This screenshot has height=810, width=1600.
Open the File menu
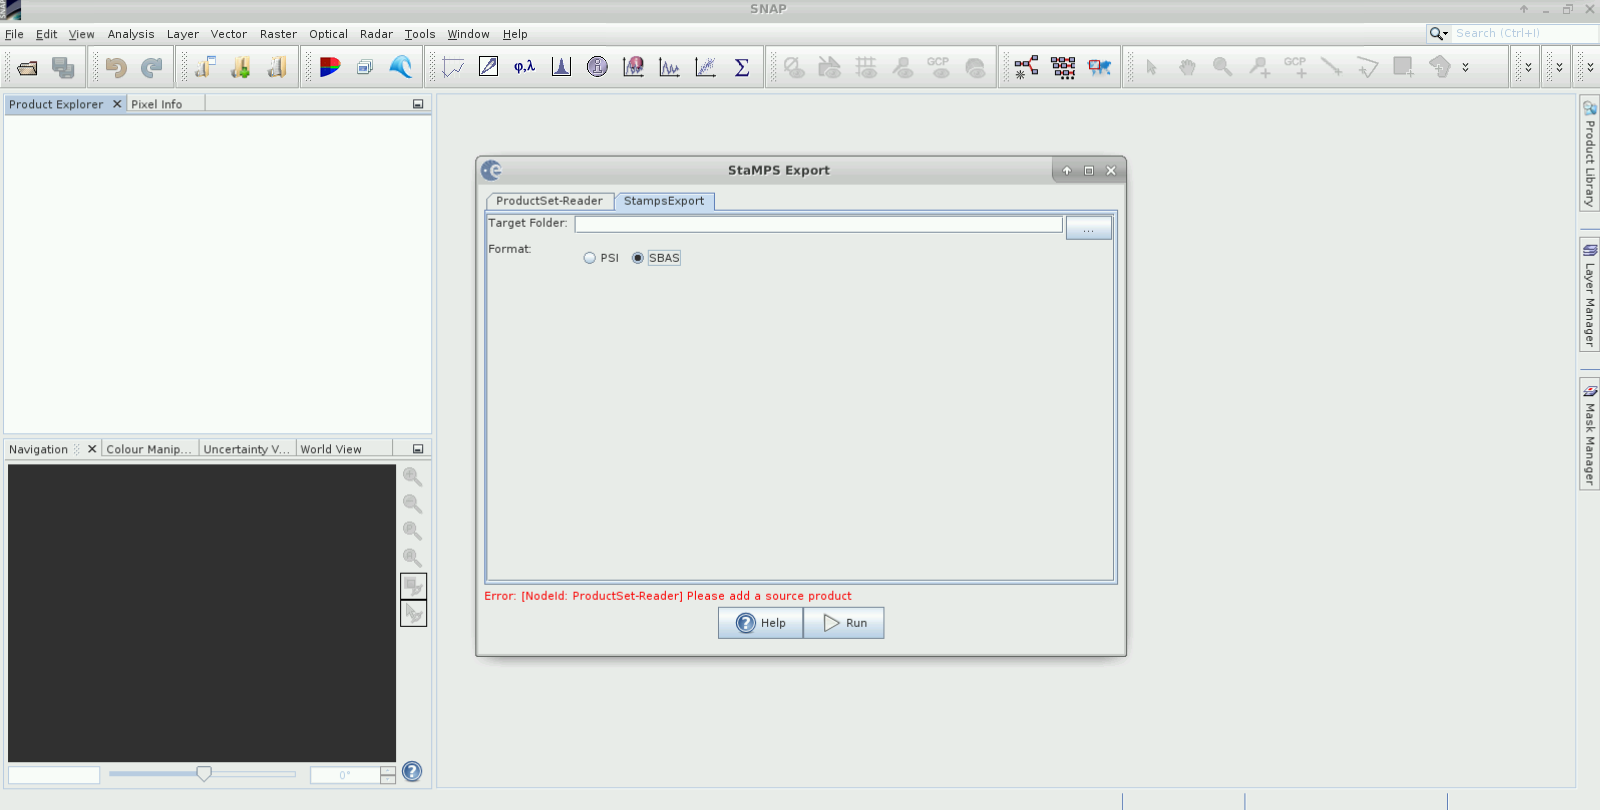click(x=14, y=34)
